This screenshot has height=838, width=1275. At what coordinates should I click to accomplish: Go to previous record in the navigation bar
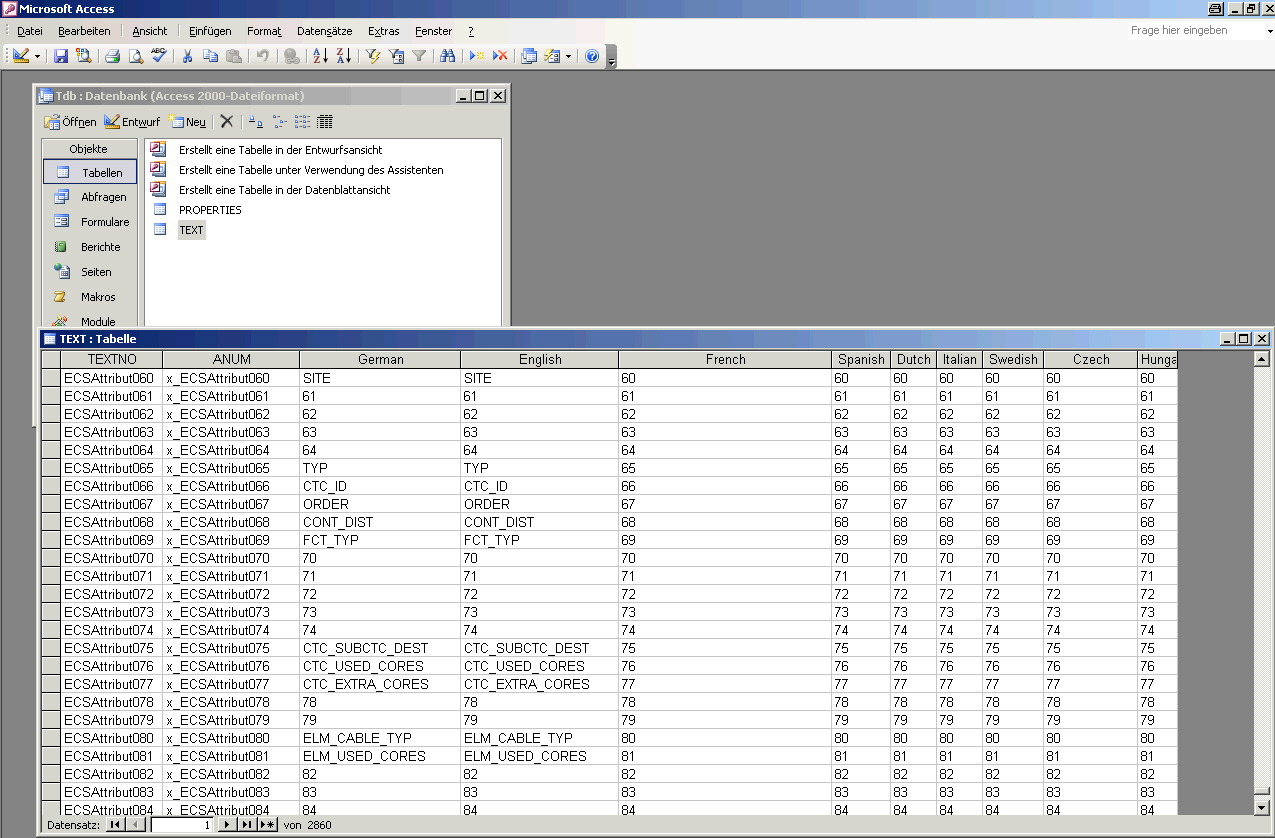tap(135, 825)
